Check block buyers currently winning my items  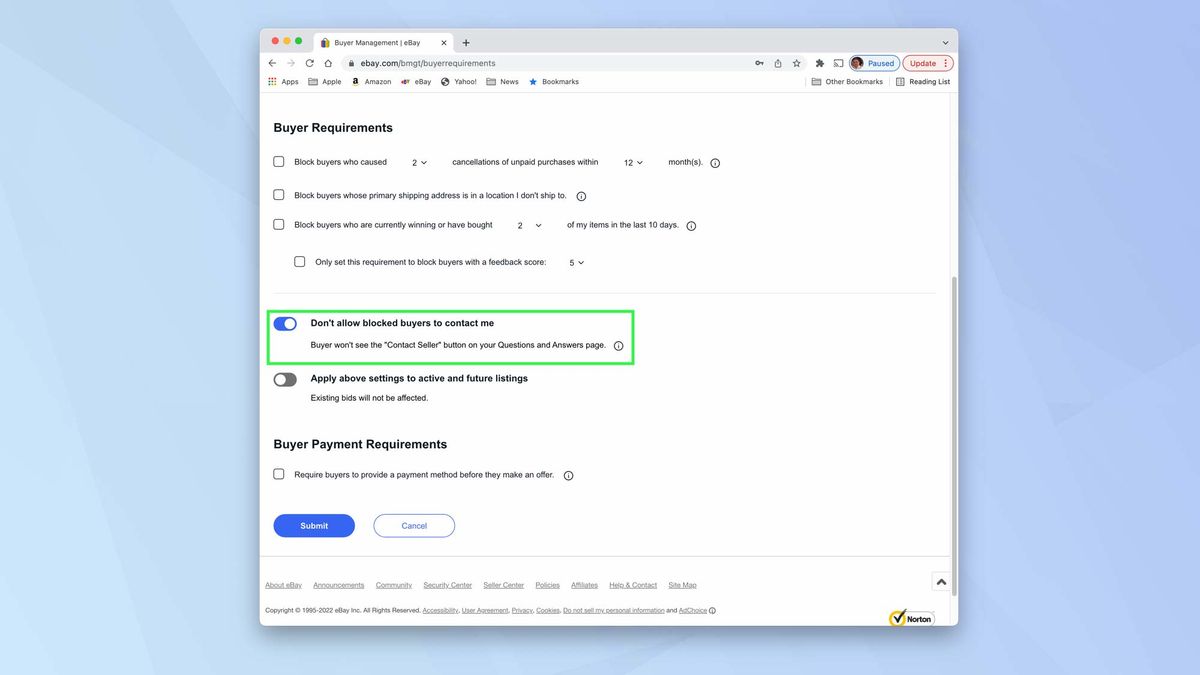279,225
